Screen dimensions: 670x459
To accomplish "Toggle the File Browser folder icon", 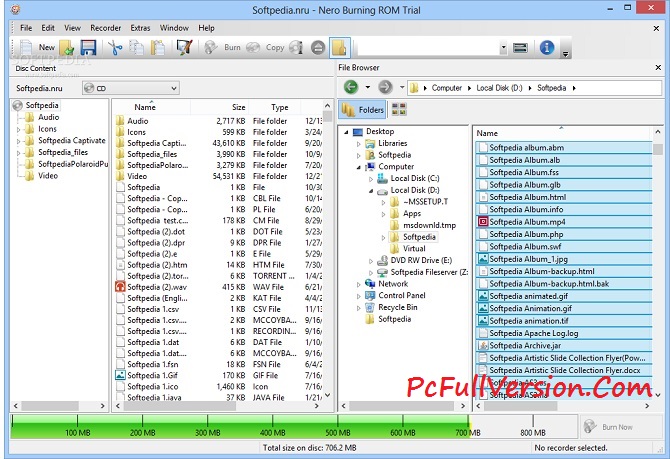I will point(340,47).
